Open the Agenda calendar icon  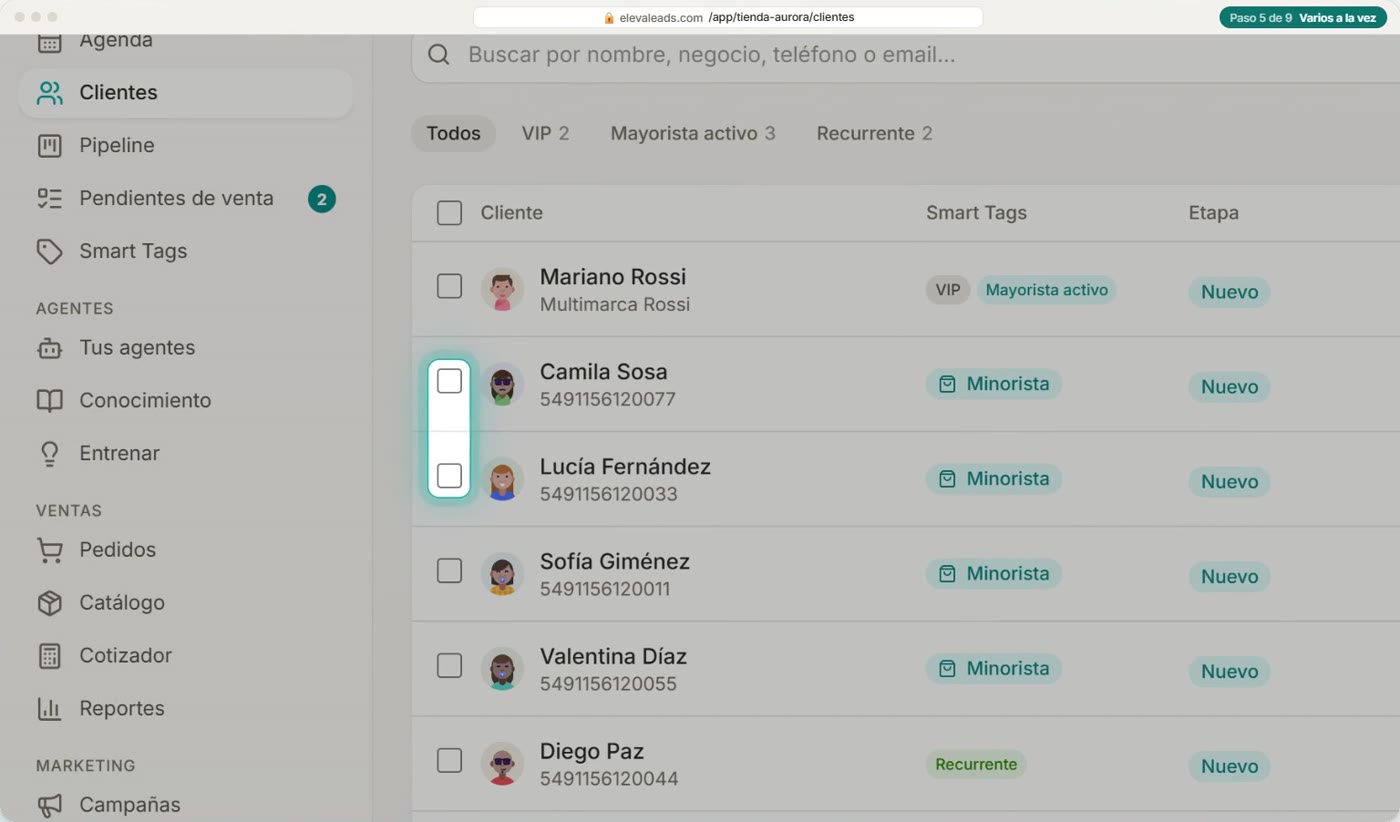click(x=49, y=42)
